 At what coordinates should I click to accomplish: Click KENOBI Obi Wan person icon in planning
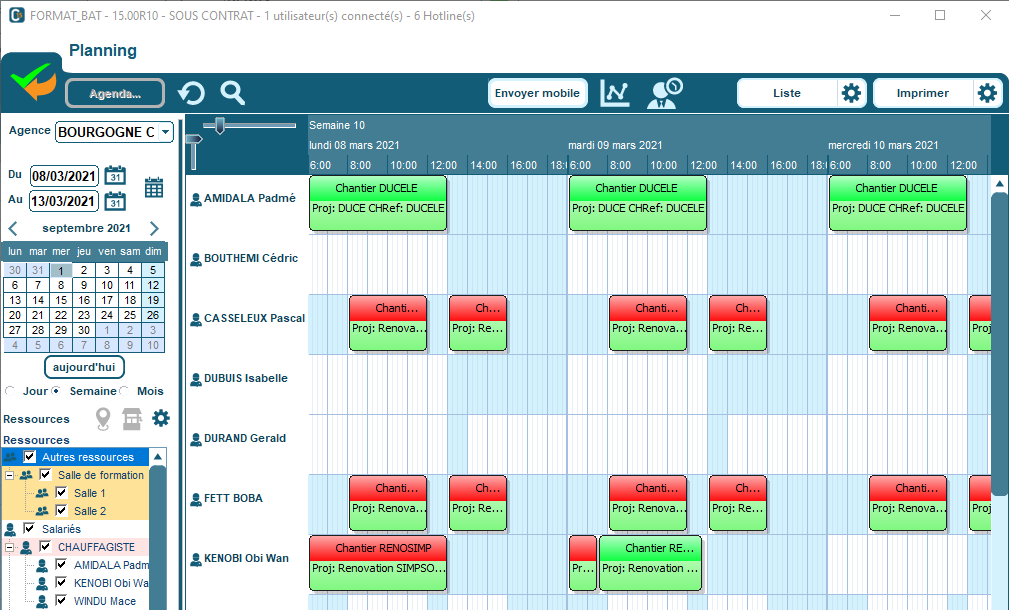pos(196,559)
